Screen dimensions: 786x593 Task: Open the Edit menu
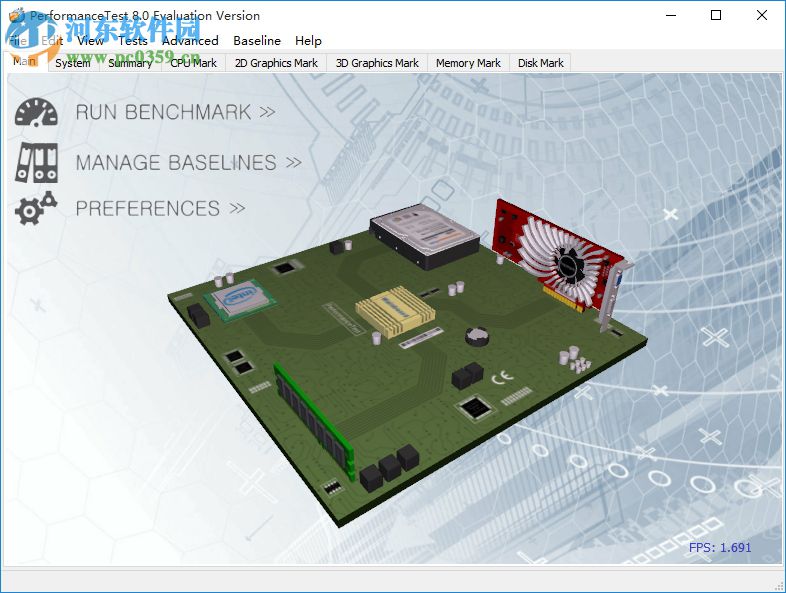pos(52,41)
